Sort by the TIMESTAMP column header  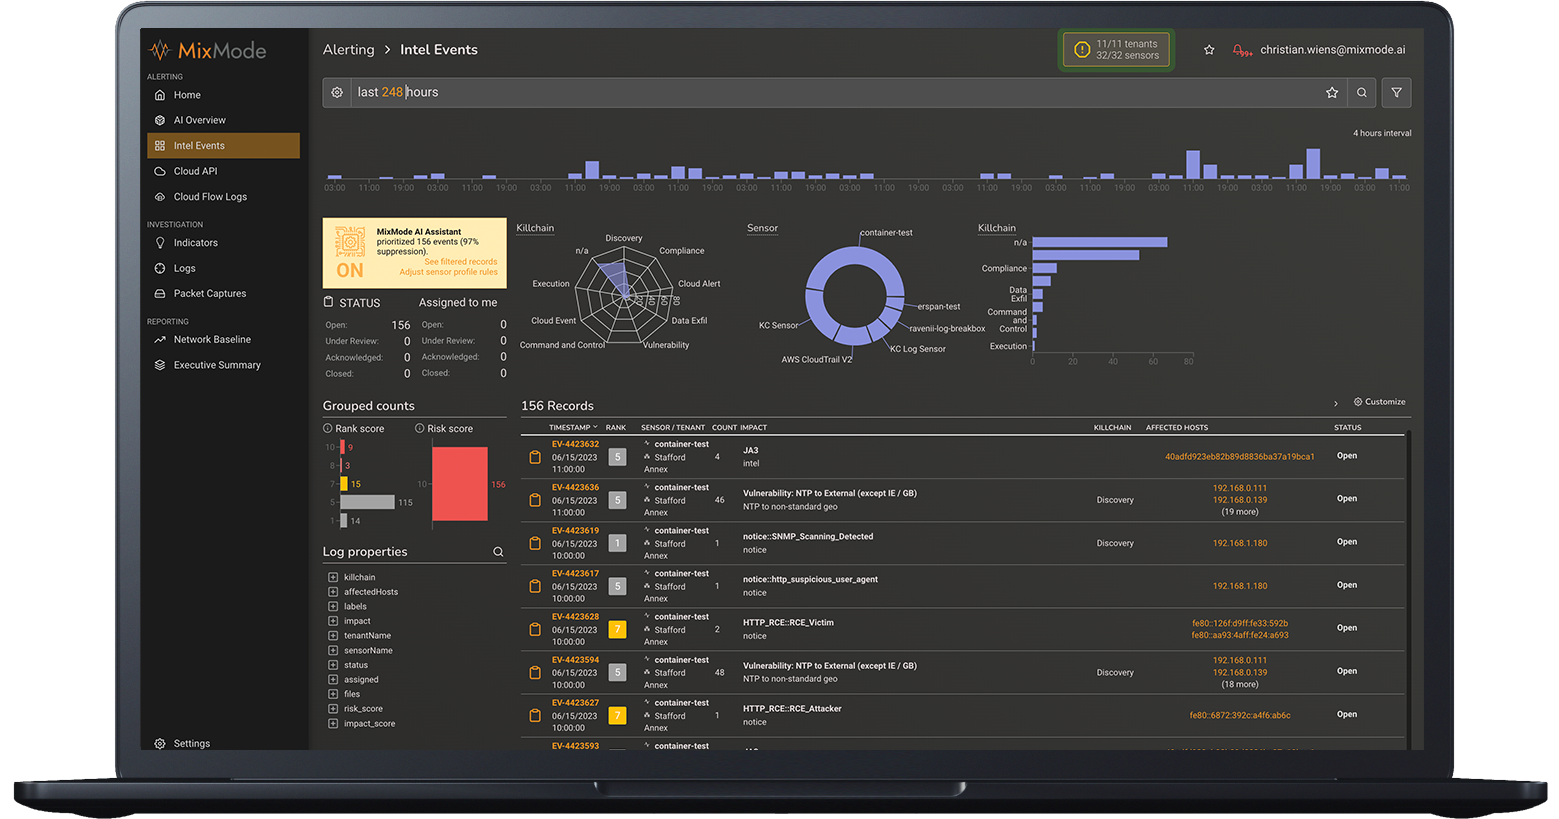573,427
